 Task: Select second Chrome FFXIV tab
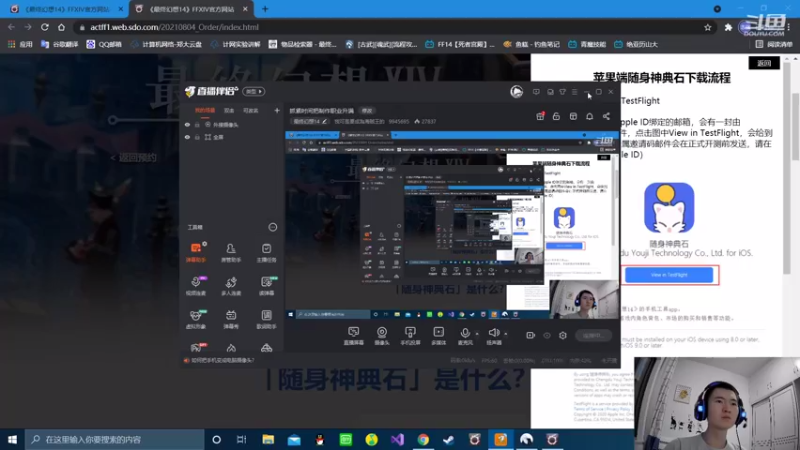[192, 9]
